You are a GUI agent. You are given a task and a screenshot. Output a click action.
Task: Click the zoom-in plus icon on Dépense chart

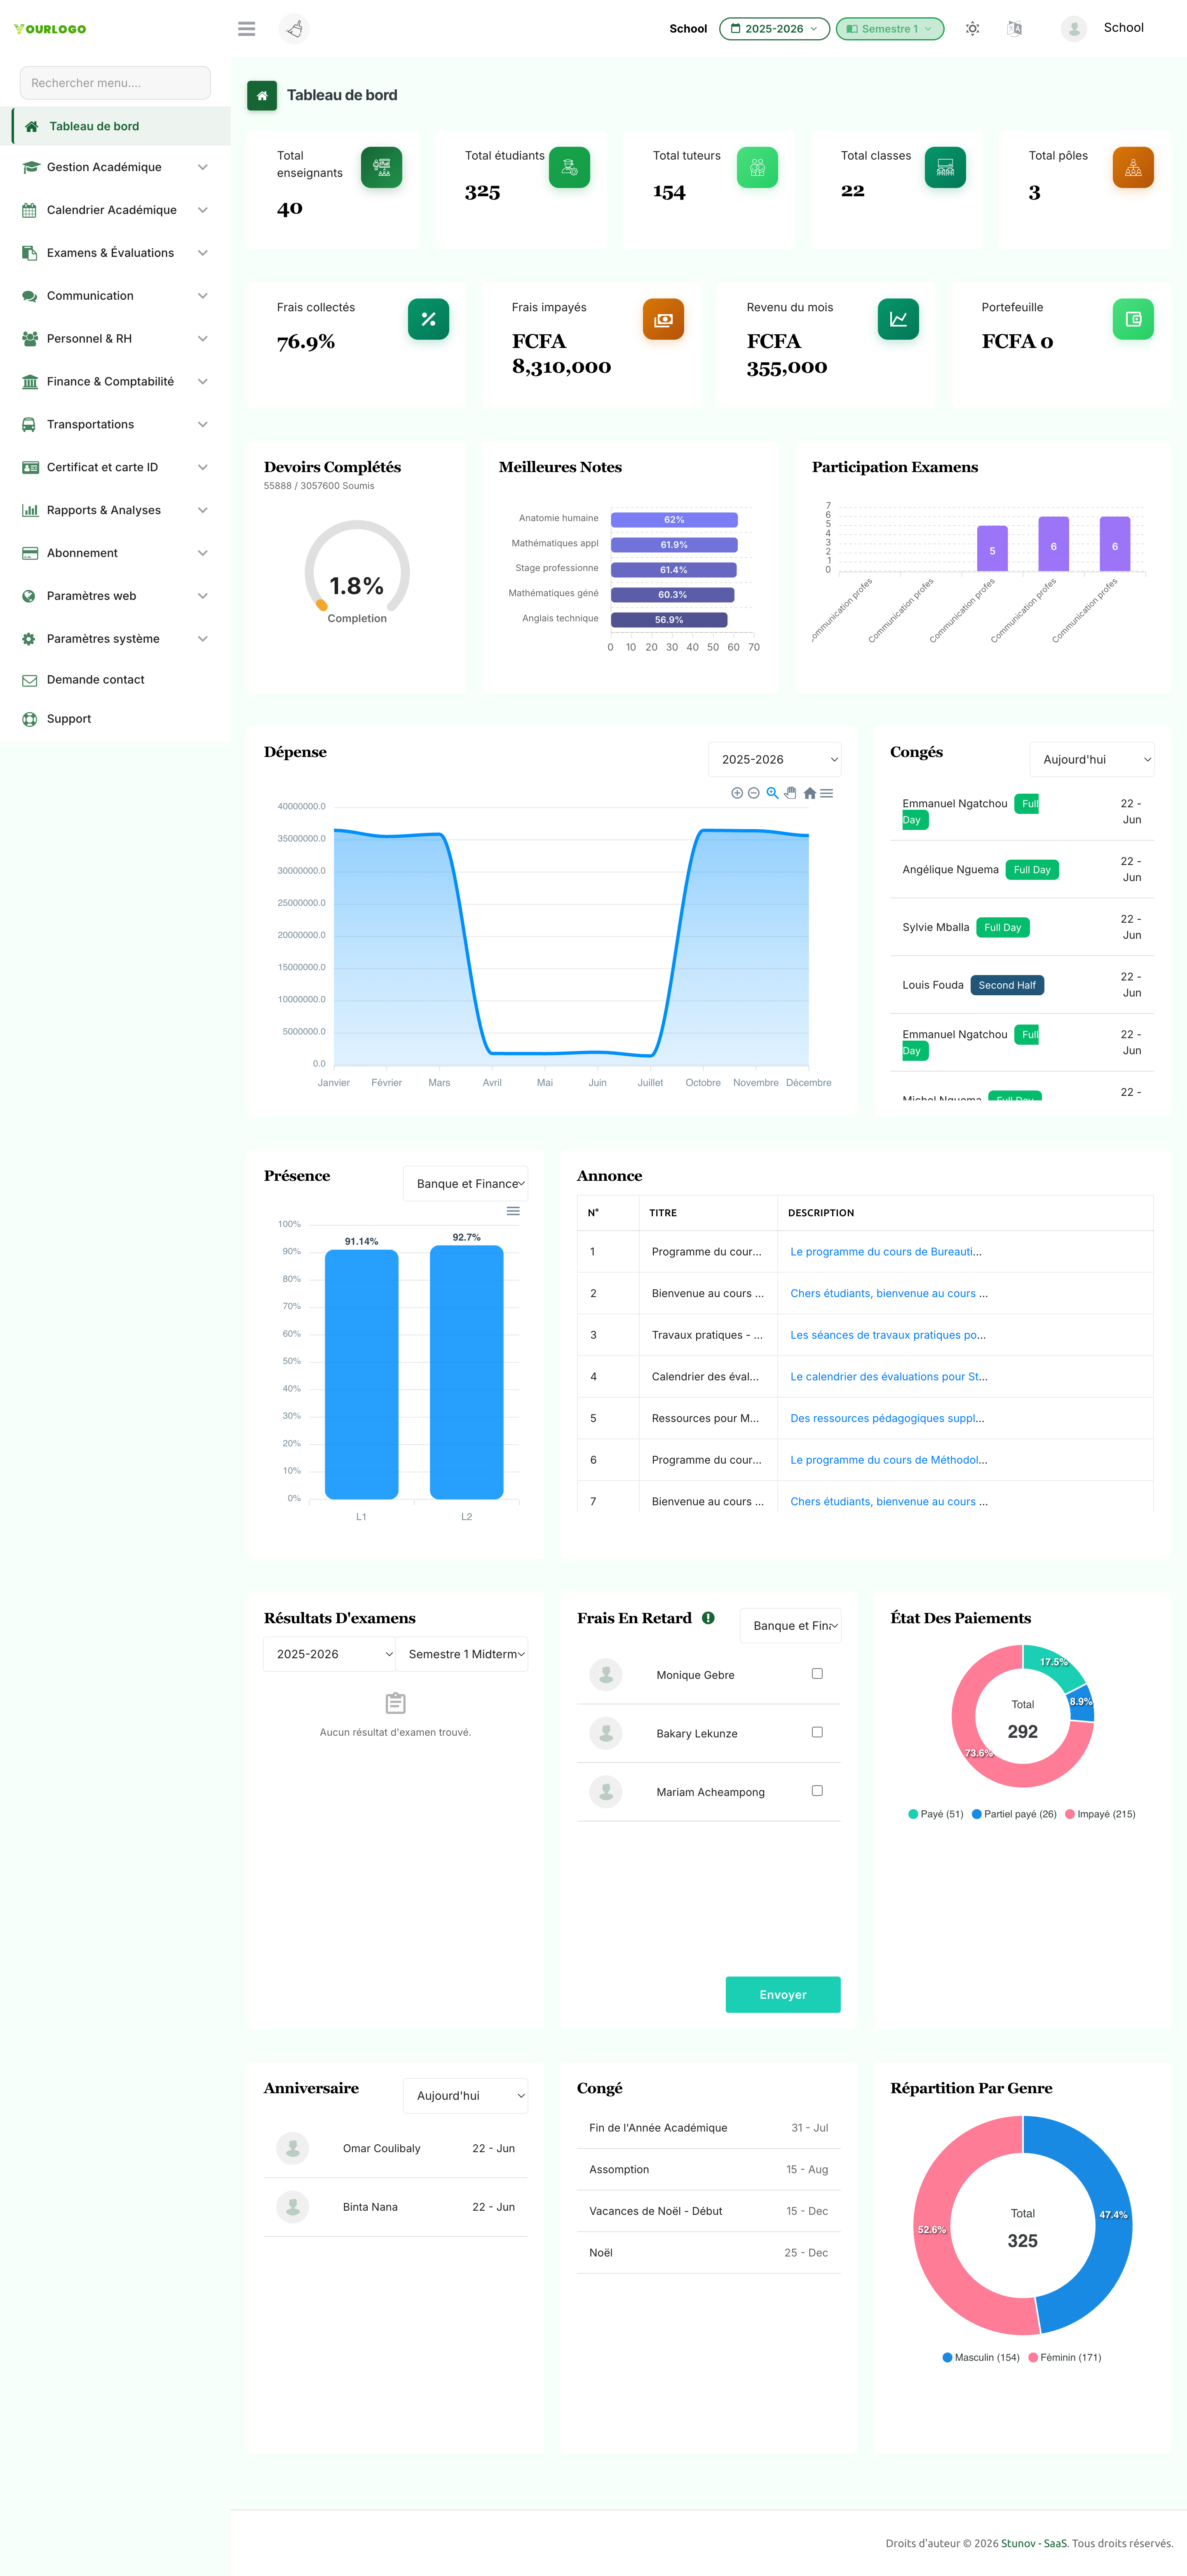click(x=737, y=793)
